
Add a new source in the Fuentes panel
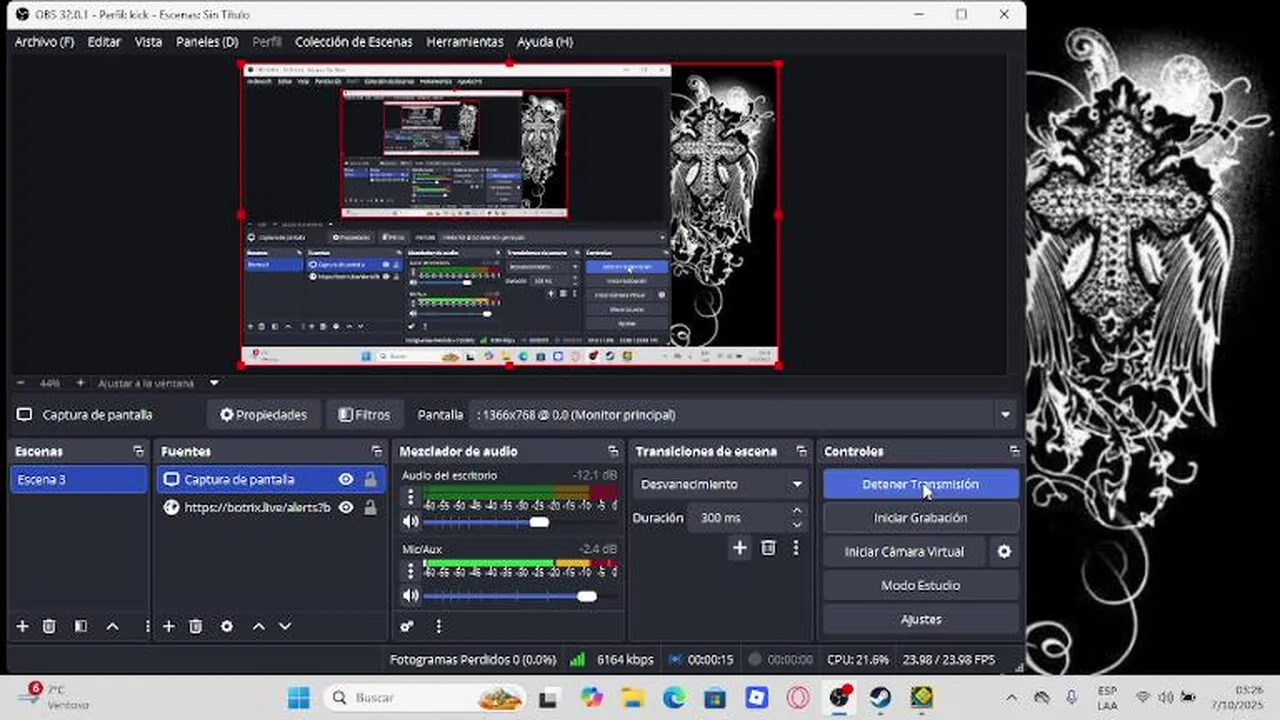pos(169,627)
